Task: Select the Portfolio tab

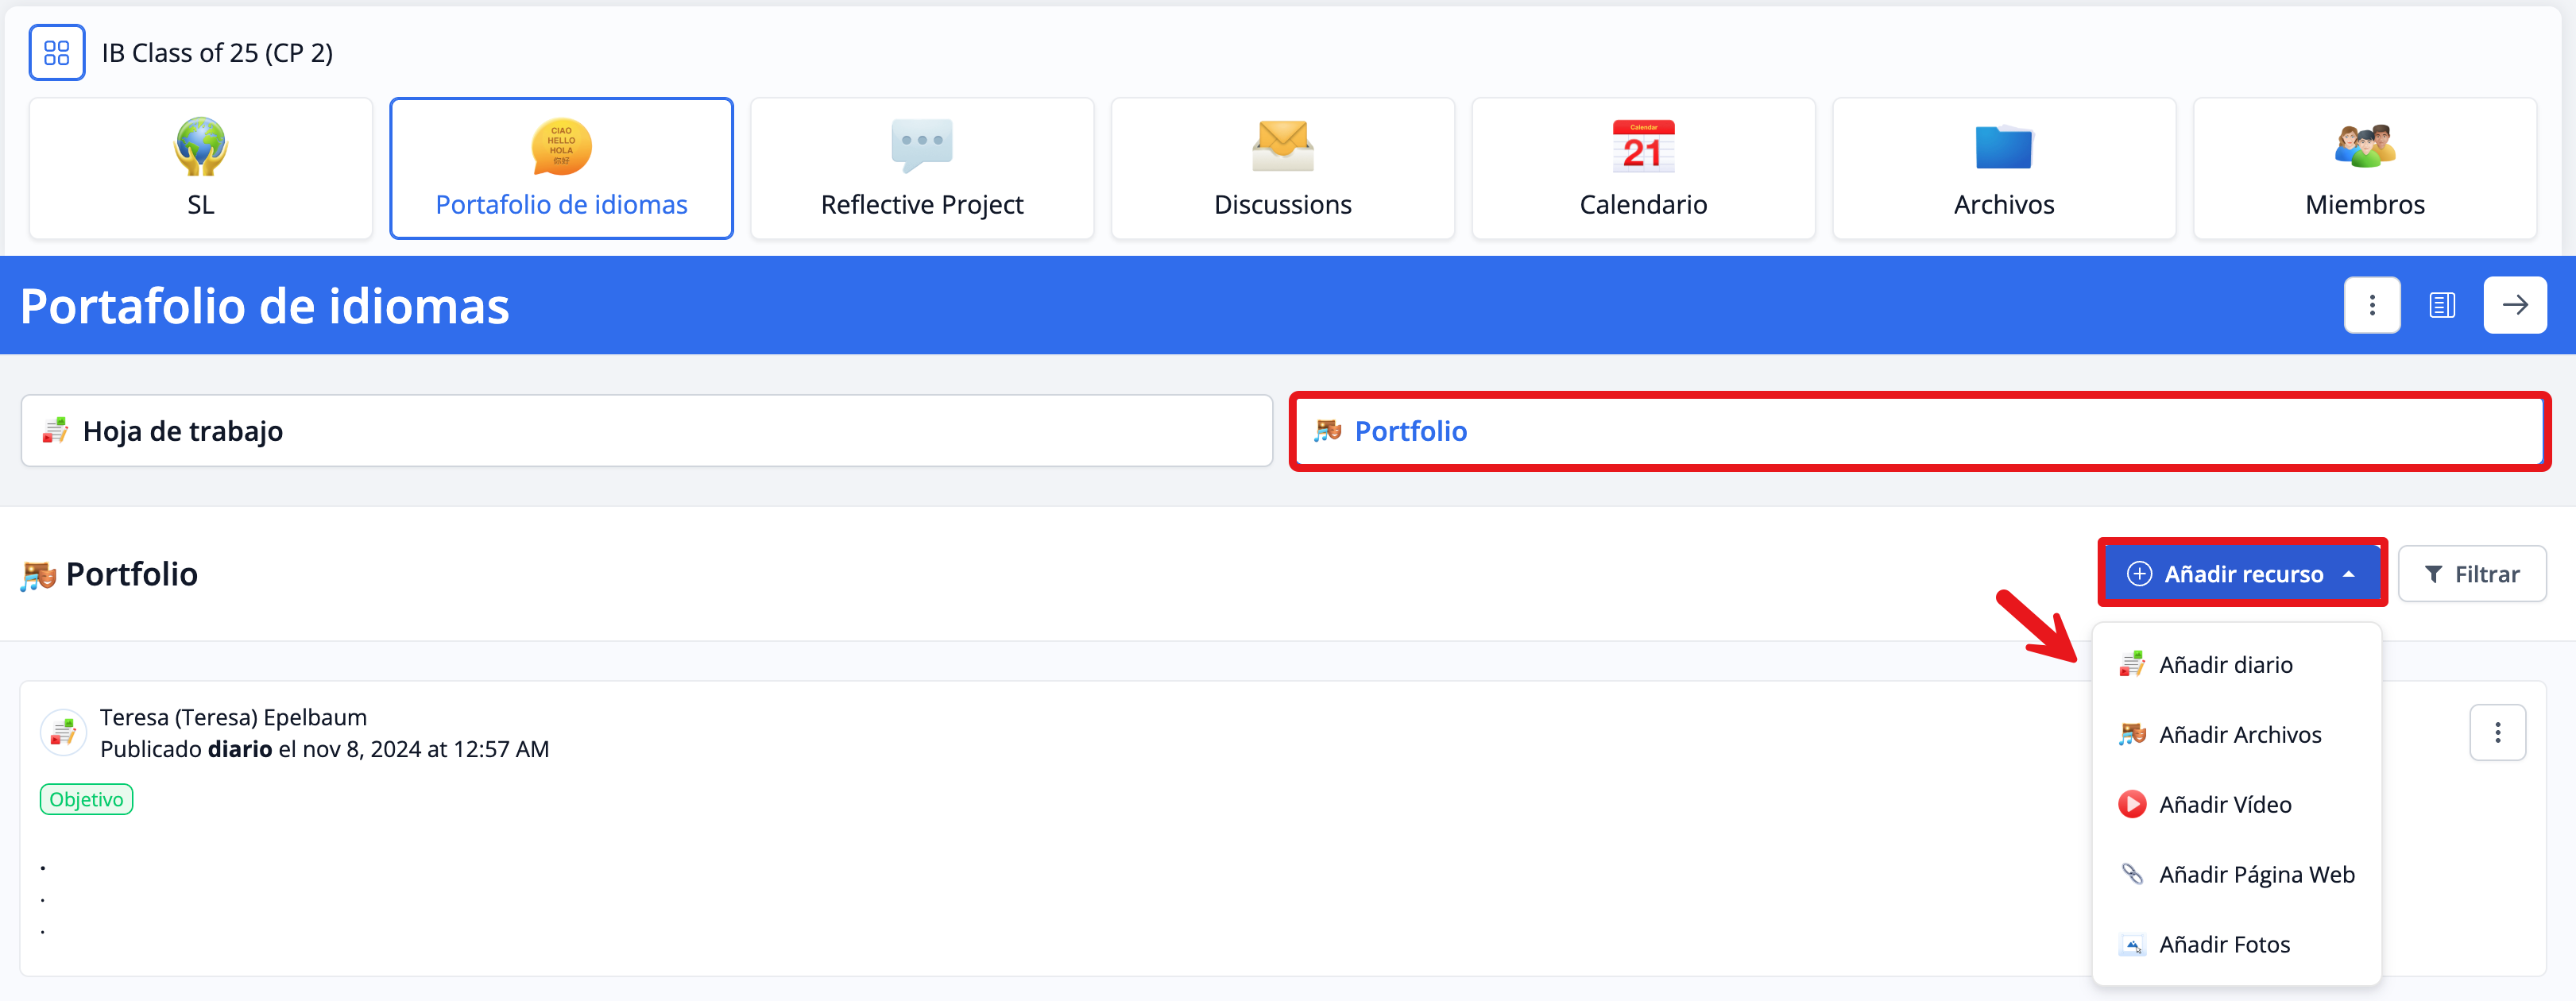Action: [x=1919, y=431]
